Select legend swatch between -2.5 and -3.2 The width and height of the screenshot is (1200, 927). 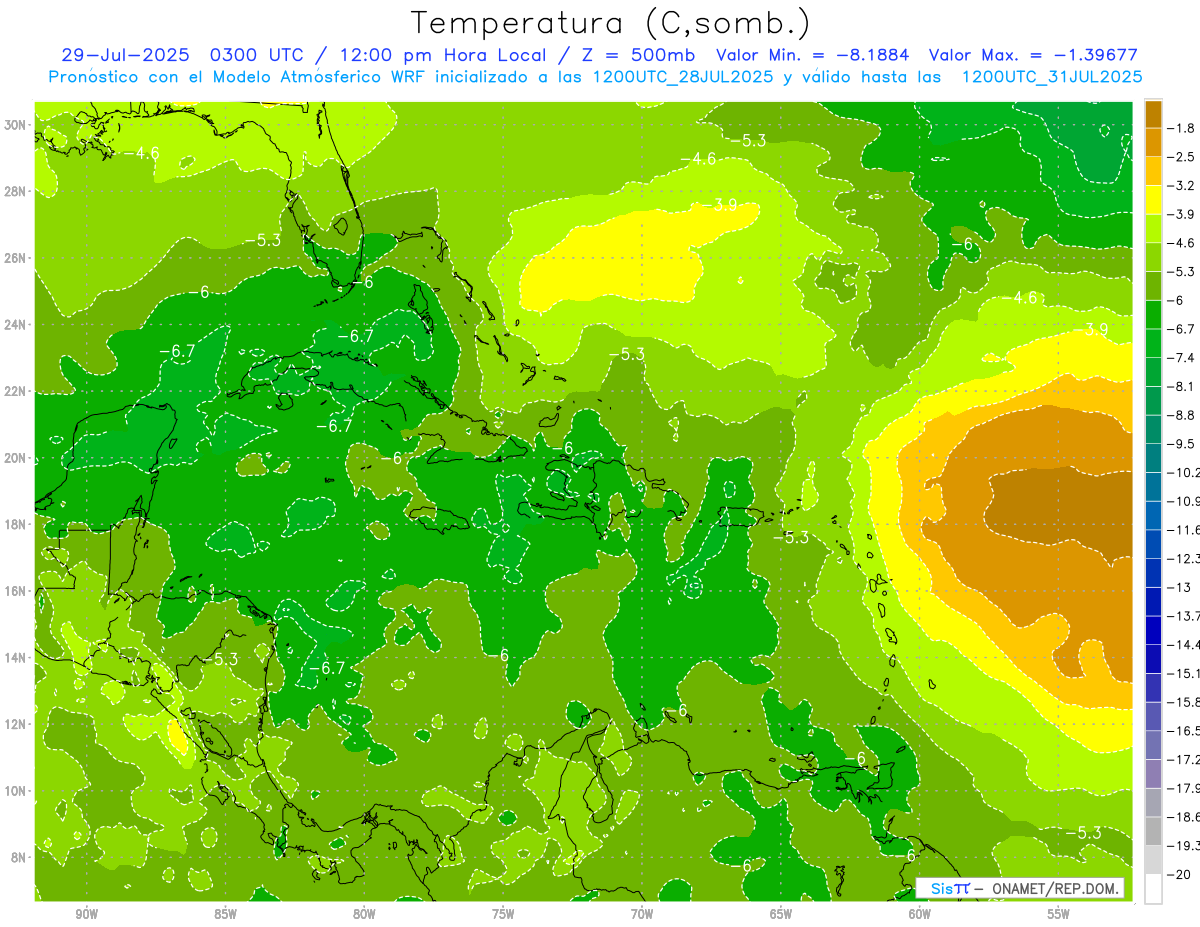click(1153, 170)
